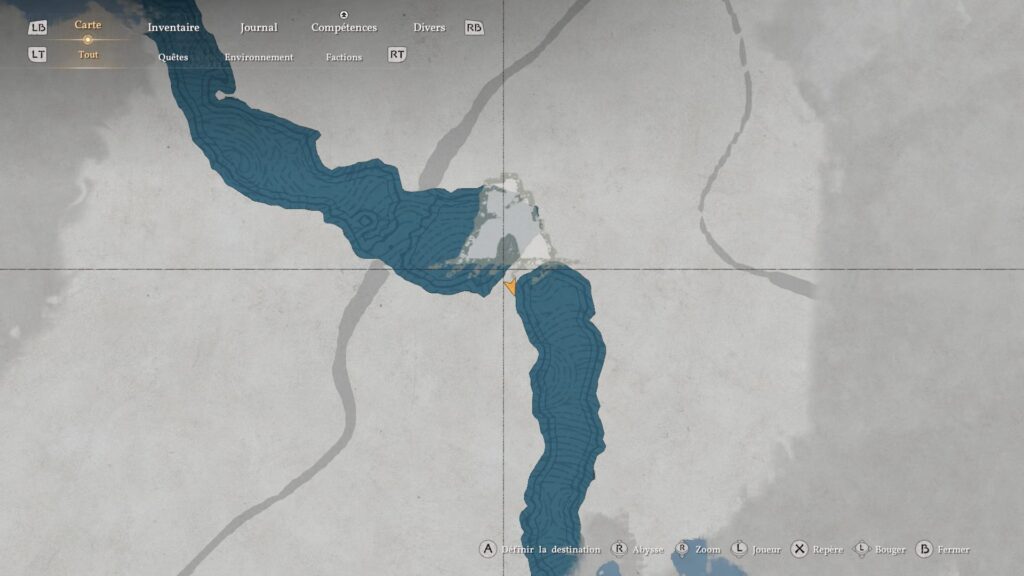Click the RT trigger filter icon
Viewport: 1024px width, 576px height.
(397, 55)
